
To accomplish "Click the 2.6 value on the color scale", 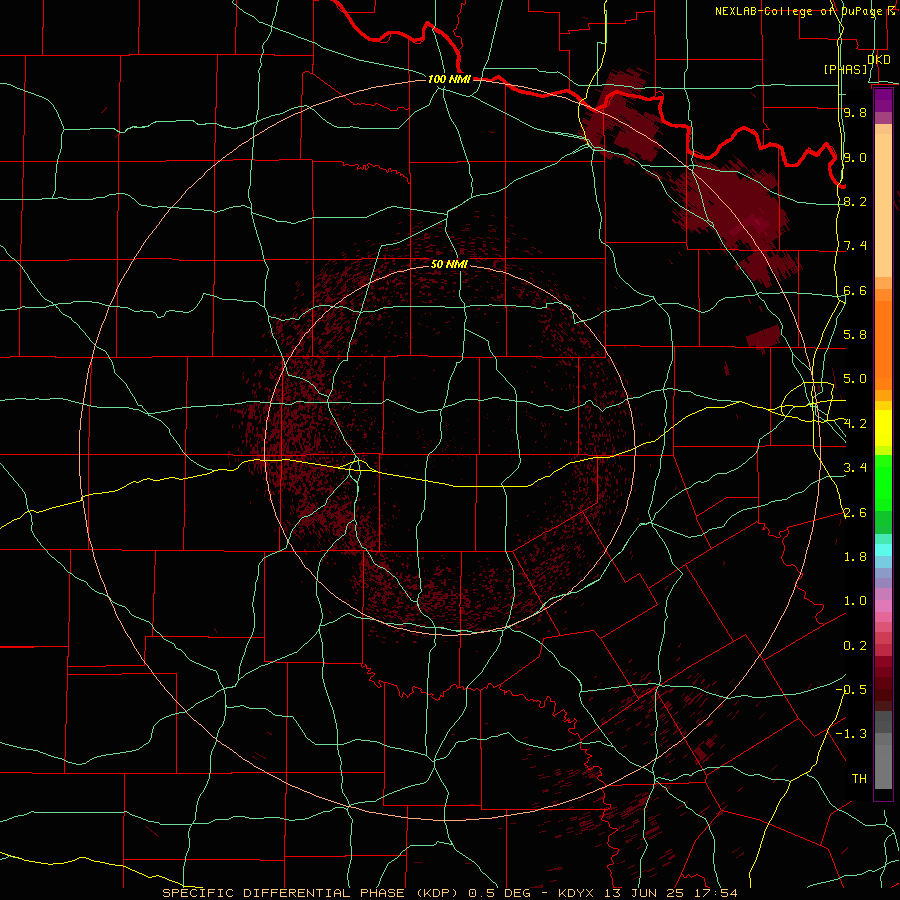I will point(855,513).
